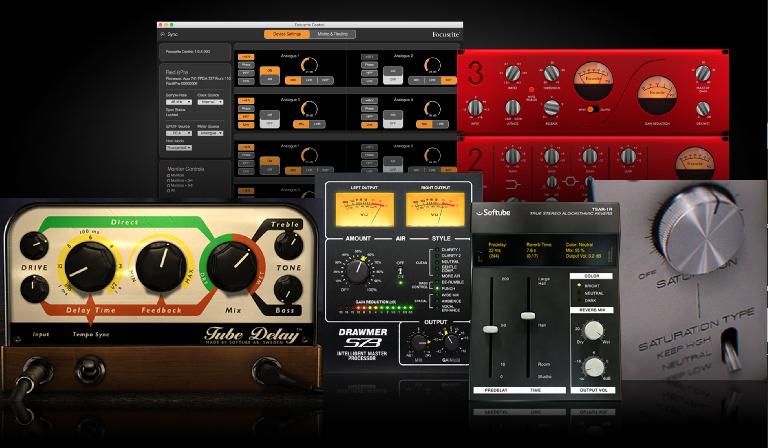
Task: Open the S/PDIF Source dropdown
Action: (178, 133)
